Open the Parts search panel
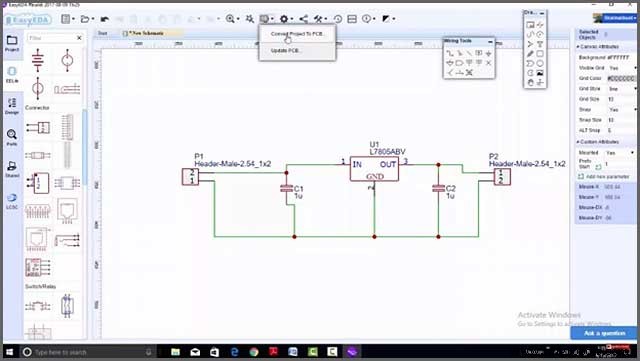Screen dimensions: 640x361 pyautogui.click(x=12, y=138)
